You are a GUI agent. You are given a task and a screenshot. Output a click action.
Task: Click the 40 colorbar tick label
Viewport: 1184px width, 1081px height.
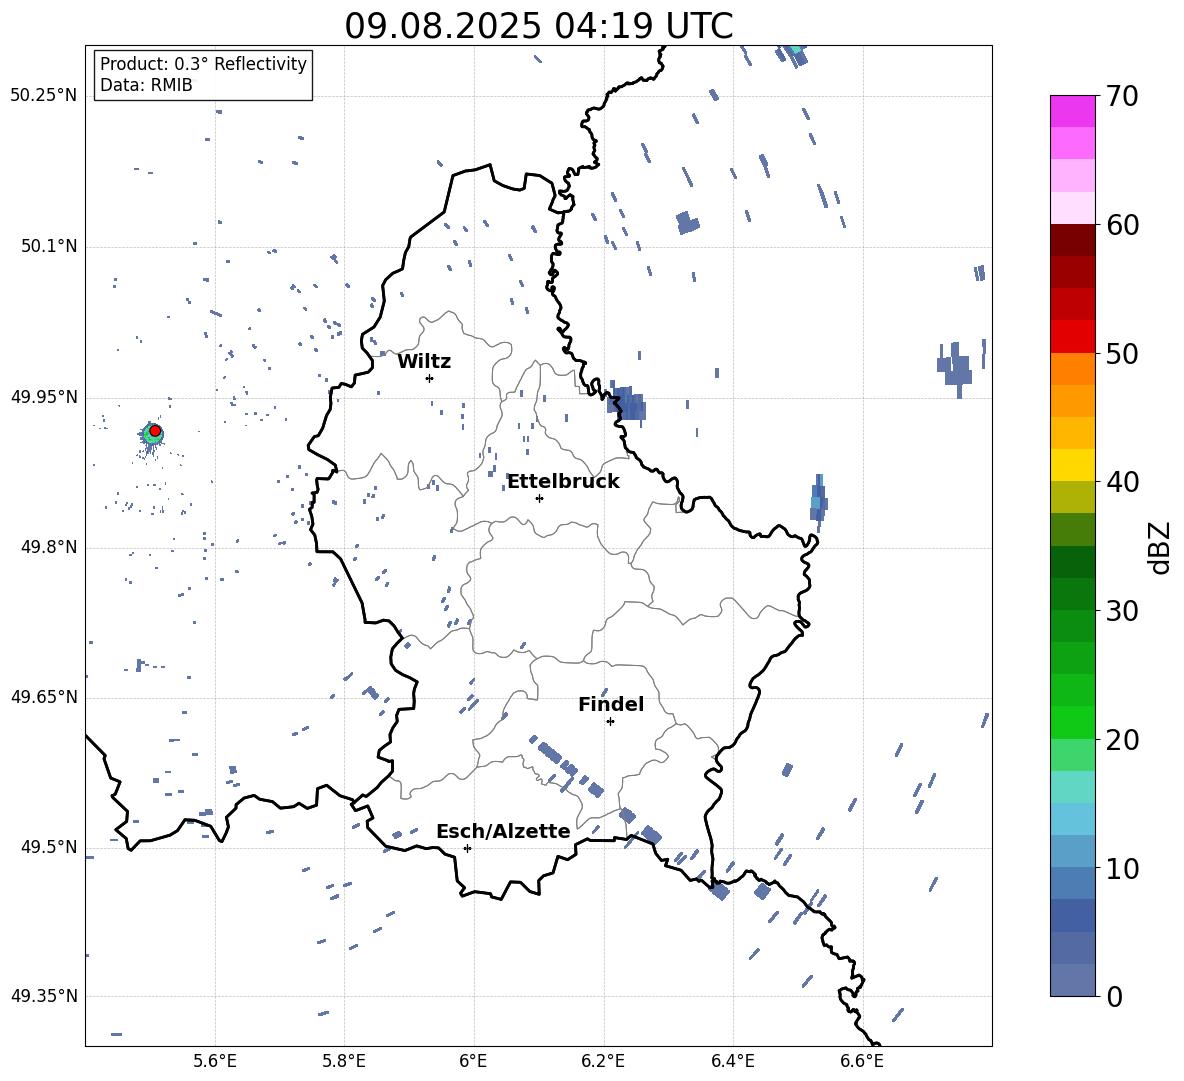point(1122,482)
